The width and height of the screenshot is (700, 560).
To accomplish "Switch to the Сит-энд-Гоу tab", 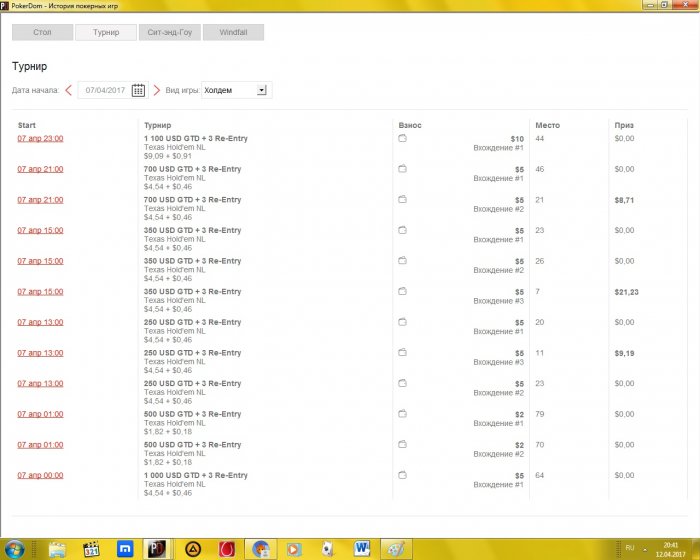I will pos(170,32).
